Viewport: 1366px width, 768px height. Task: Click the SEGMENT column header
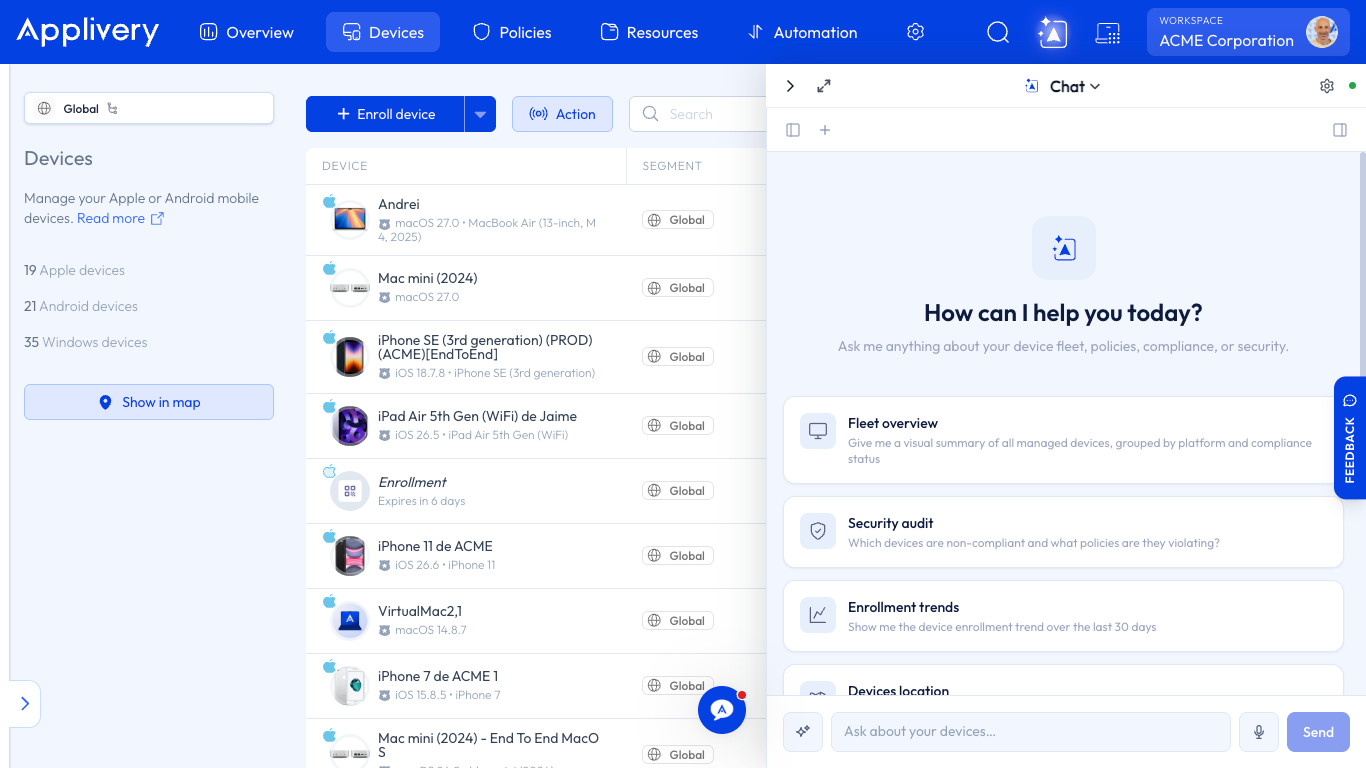672,166
